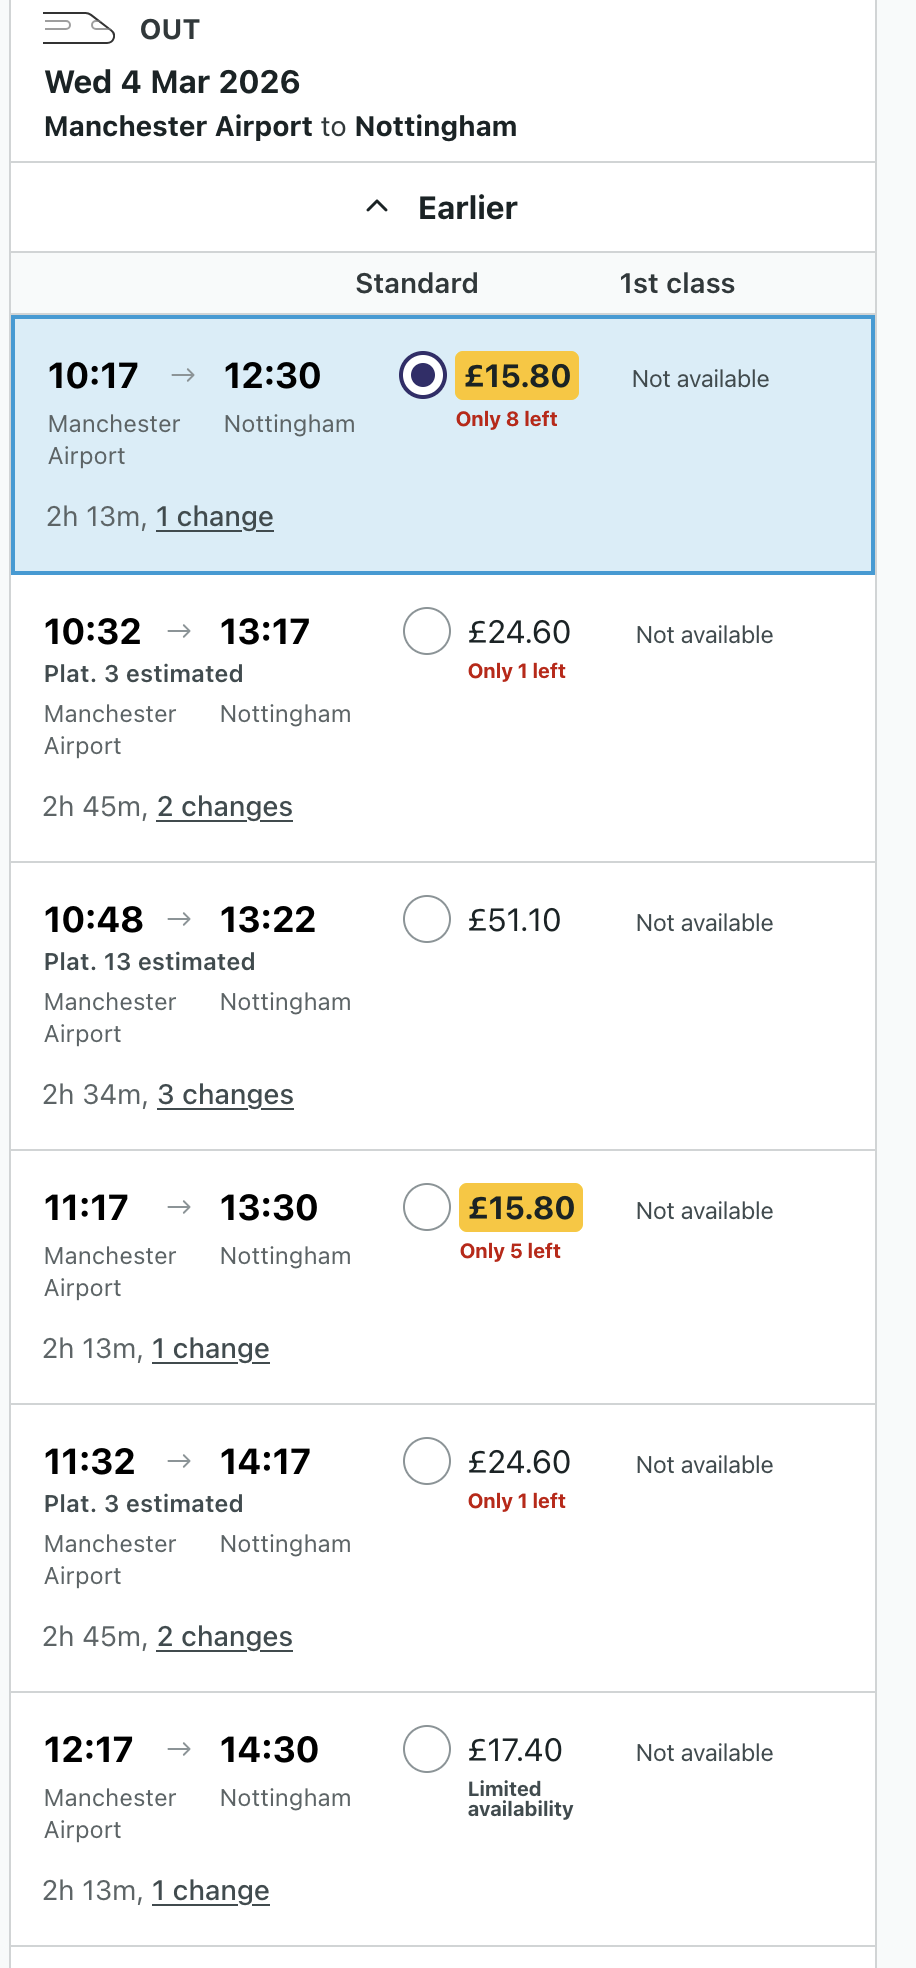Image resolution: width=916 pixels, height=1968 pixels.
Task: Choose the 10:32 £24.60 standard fare
Action: (427, 631)
